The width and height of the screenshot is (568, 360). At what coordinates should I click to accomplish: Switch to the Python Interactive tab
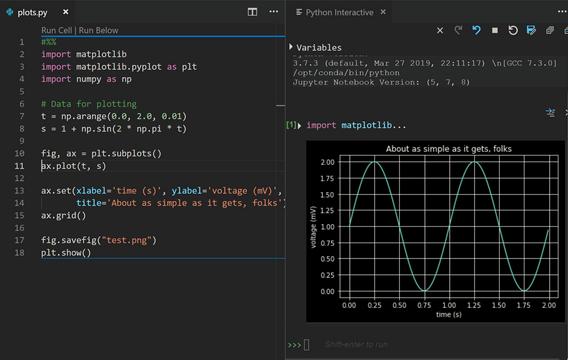point(339,12)
